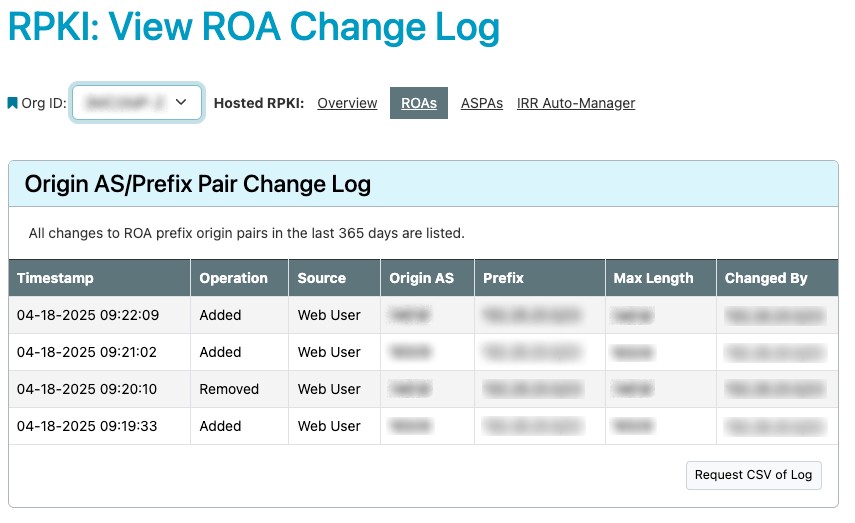Open the ASPAs tab
The height and width of the screenshot is (523, 855).
(x=481, y=103)
